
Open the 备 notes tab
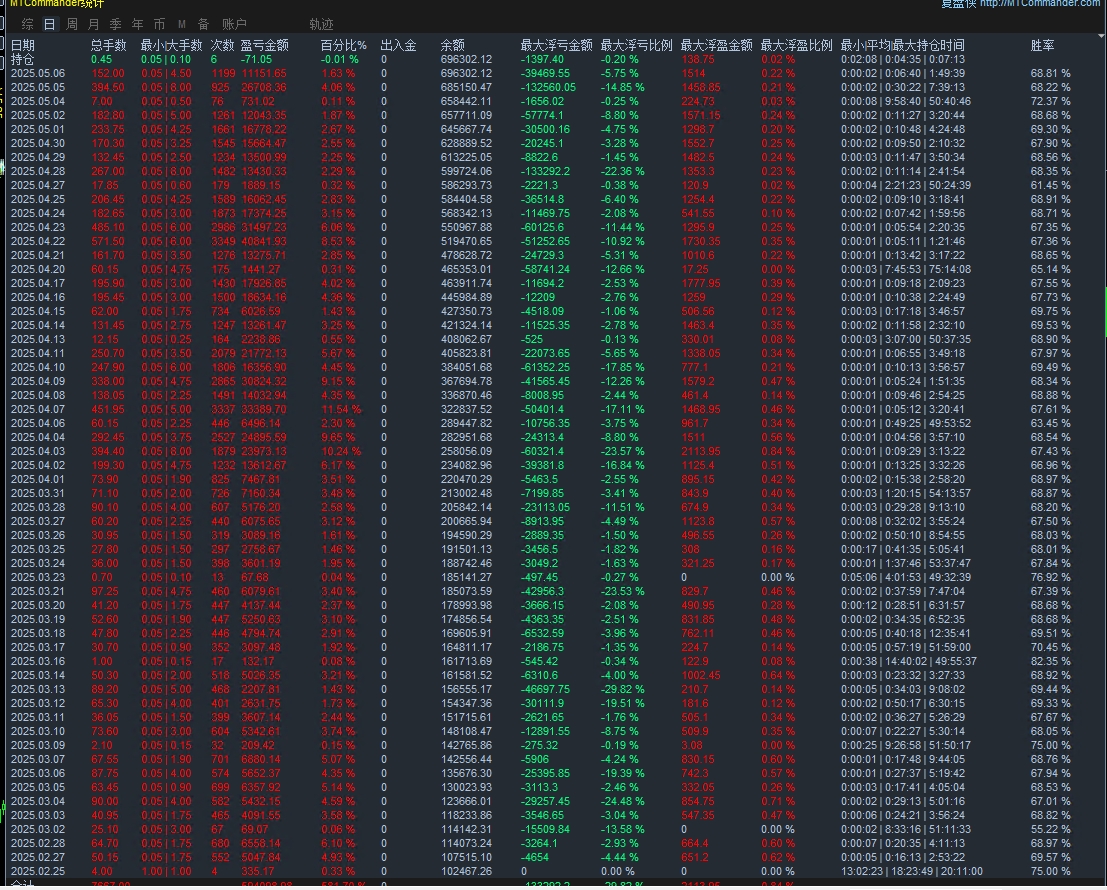203,25
